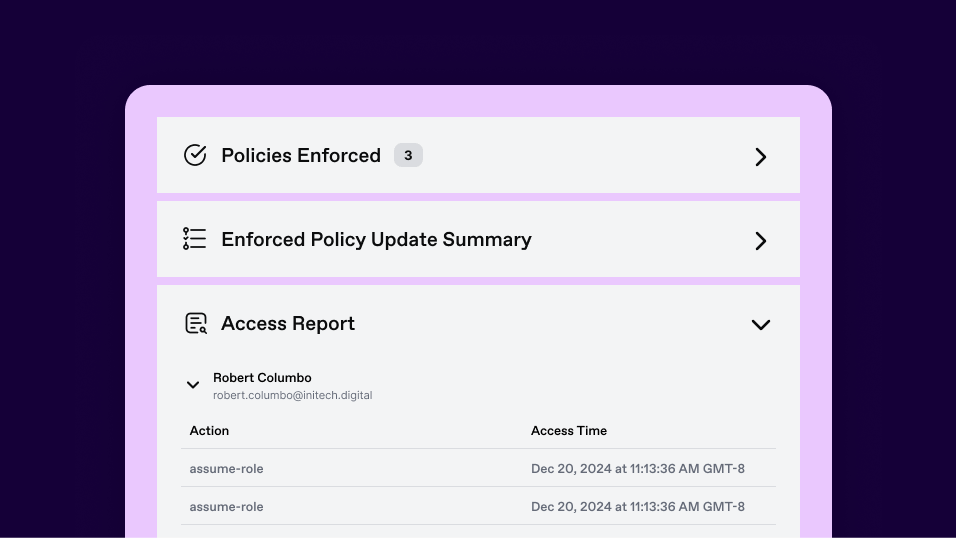956x538 pixels.
Task: Click the Policies Enforced checkmark icon
Action: click(195, 155)
